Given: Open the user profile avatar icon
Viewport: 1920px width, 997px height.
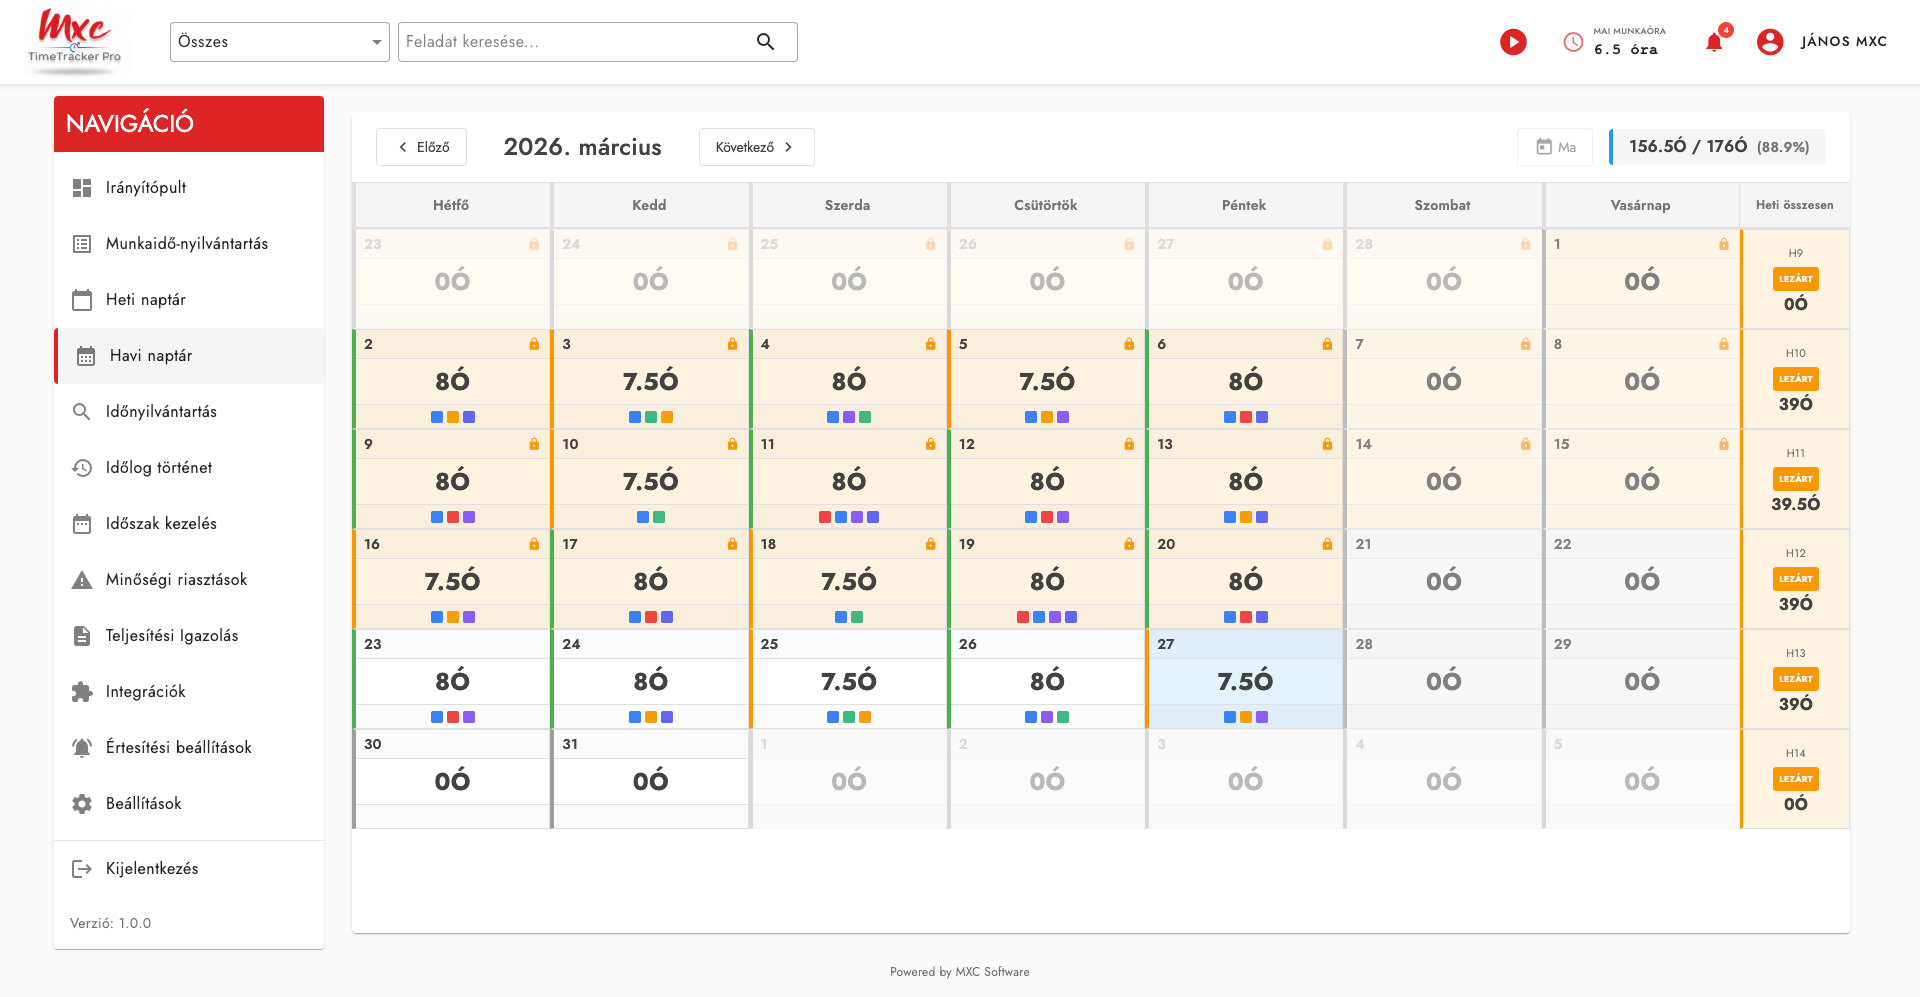Looking at the screenshot, I should [x=1769, y=42].
